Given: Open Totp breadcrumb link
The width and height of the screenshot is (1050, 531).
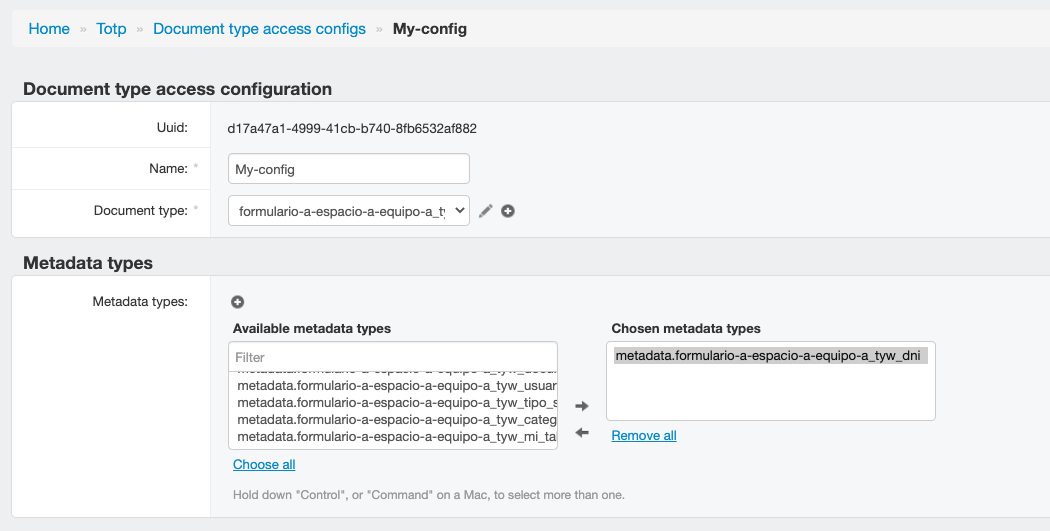Looking at the screenshot, I should tap(111, 29).
